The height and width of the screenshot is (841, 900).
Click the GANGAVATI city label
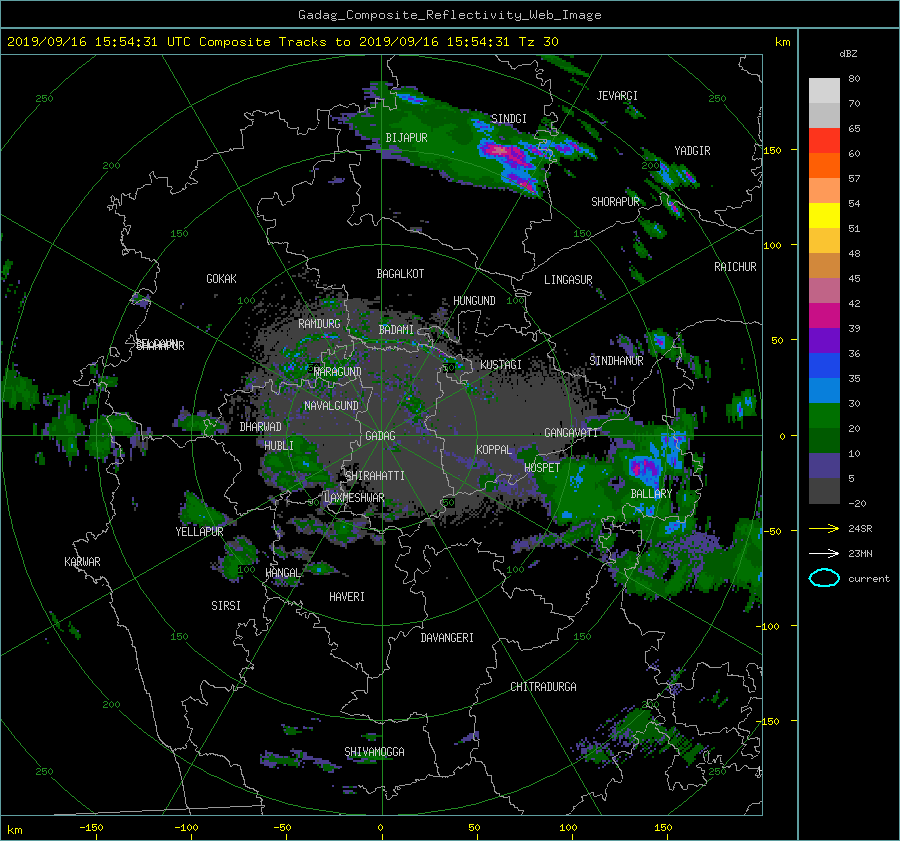pos(571,433)
